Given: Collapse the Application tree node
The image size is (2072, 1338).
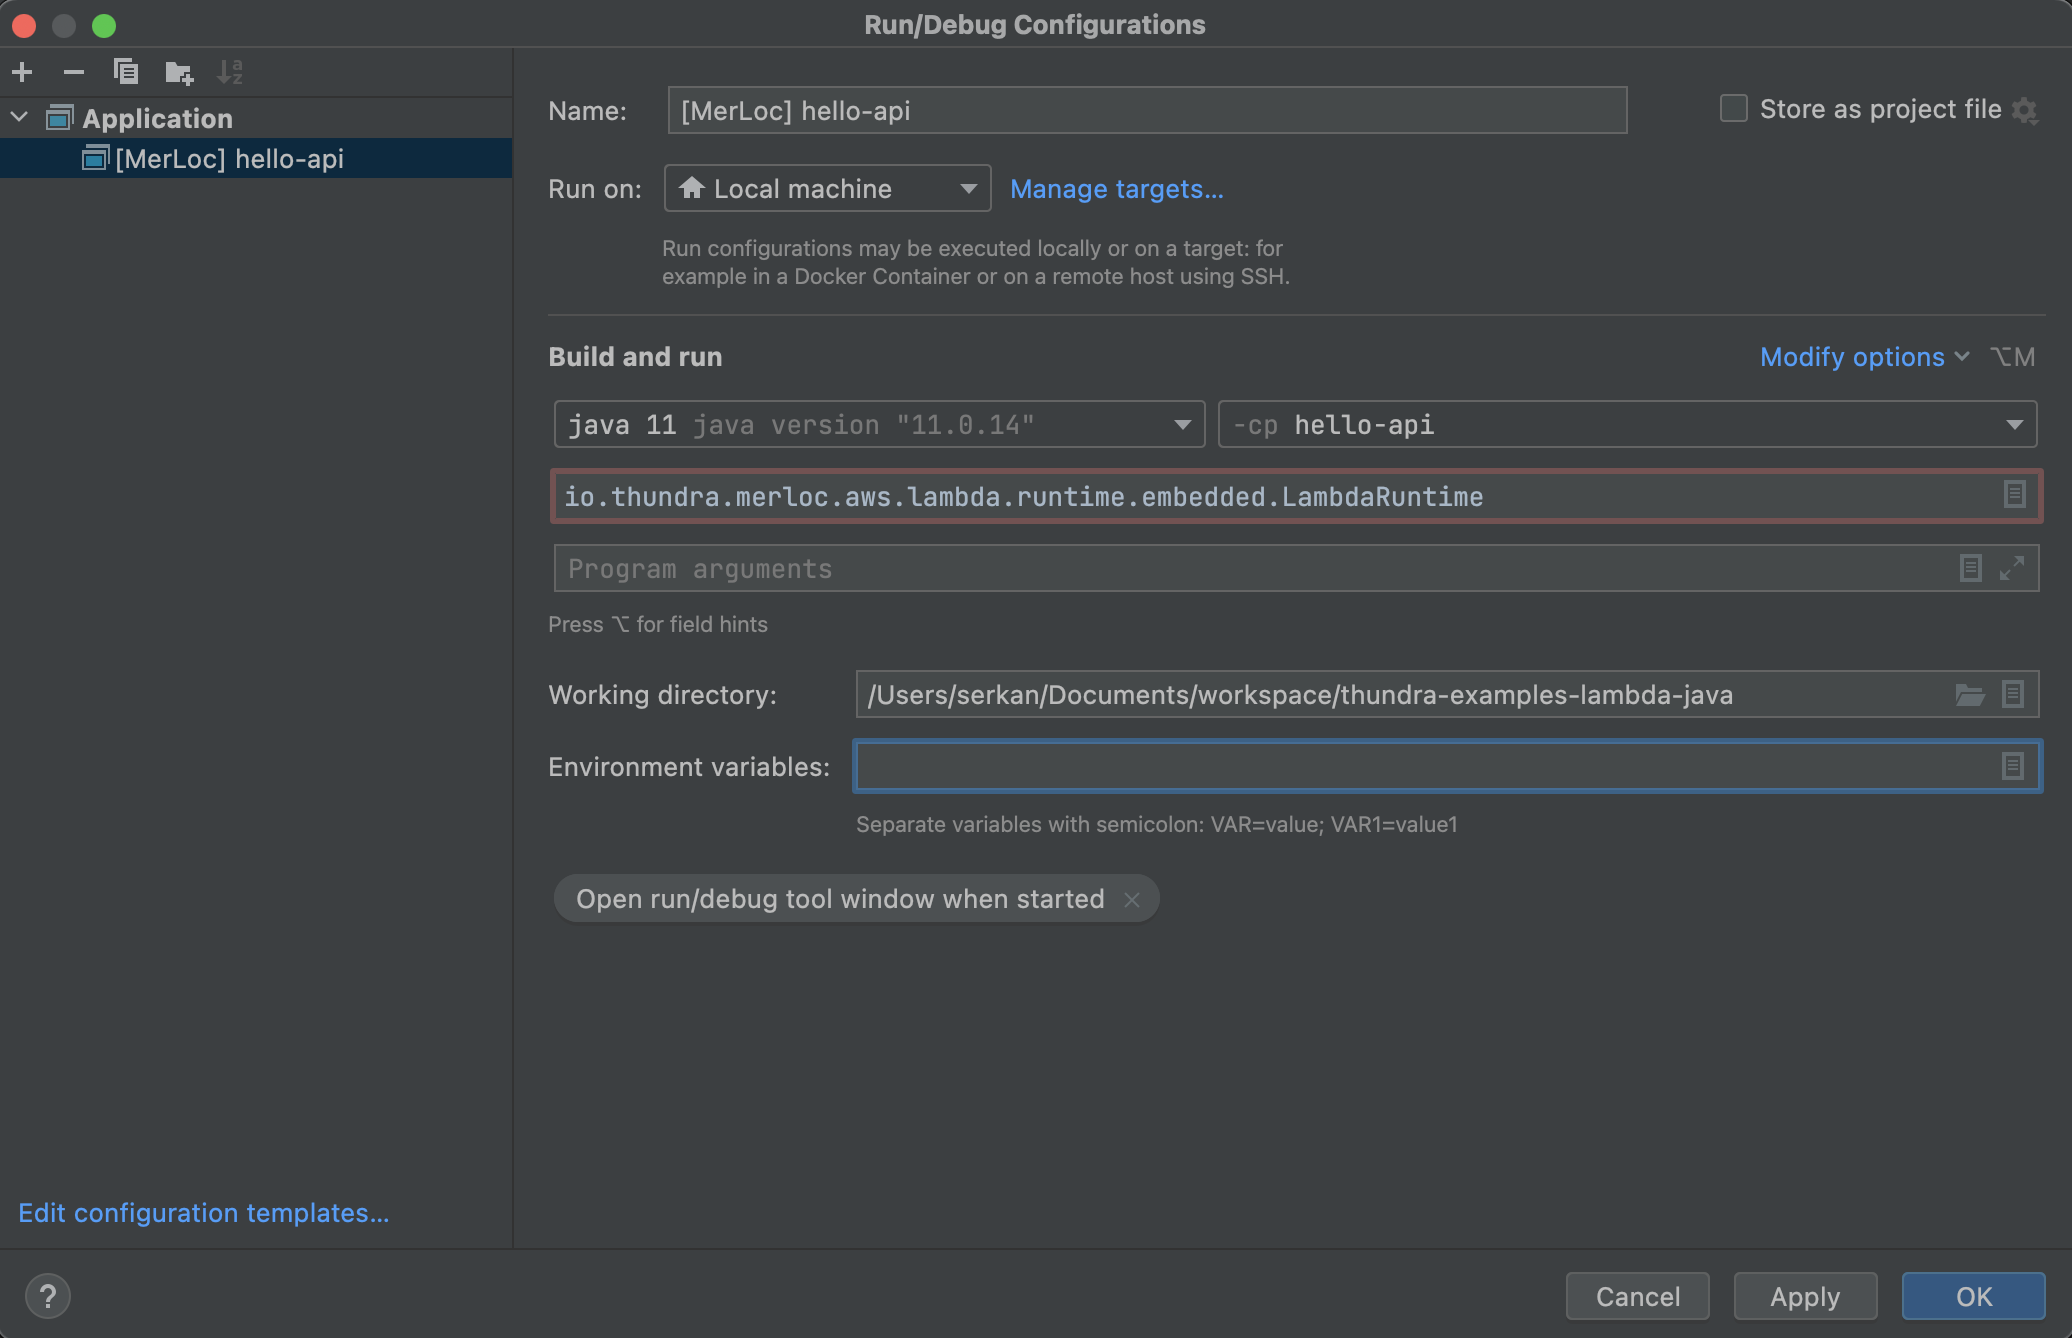Looking at the screenshot, I should pos(19,118).
